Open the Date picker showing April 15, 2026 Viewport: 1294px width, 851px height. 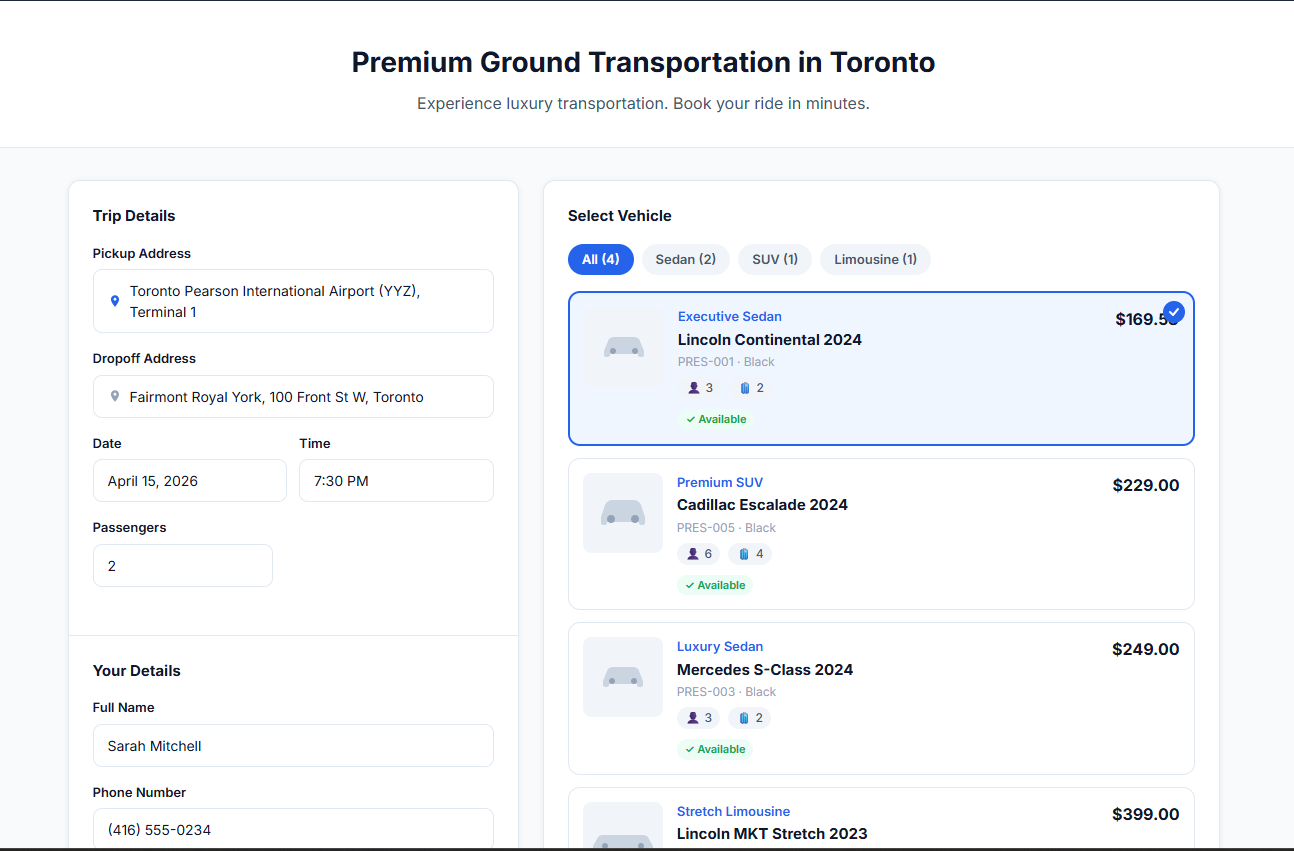(189, 480)
